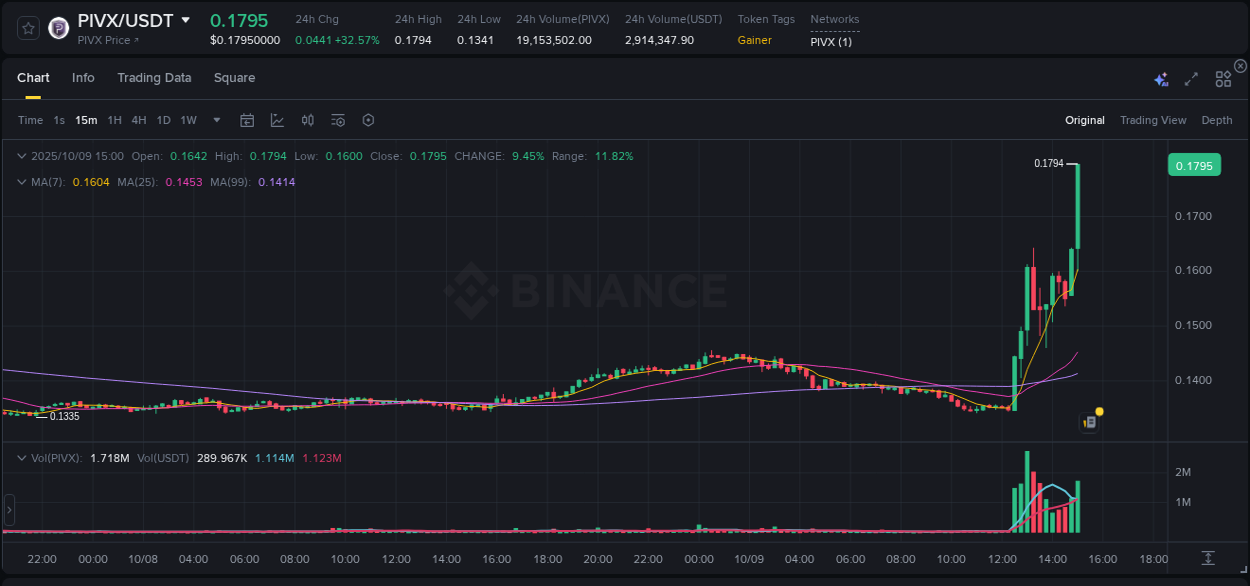Open the widgets layout grid icon

[1222, 78]
